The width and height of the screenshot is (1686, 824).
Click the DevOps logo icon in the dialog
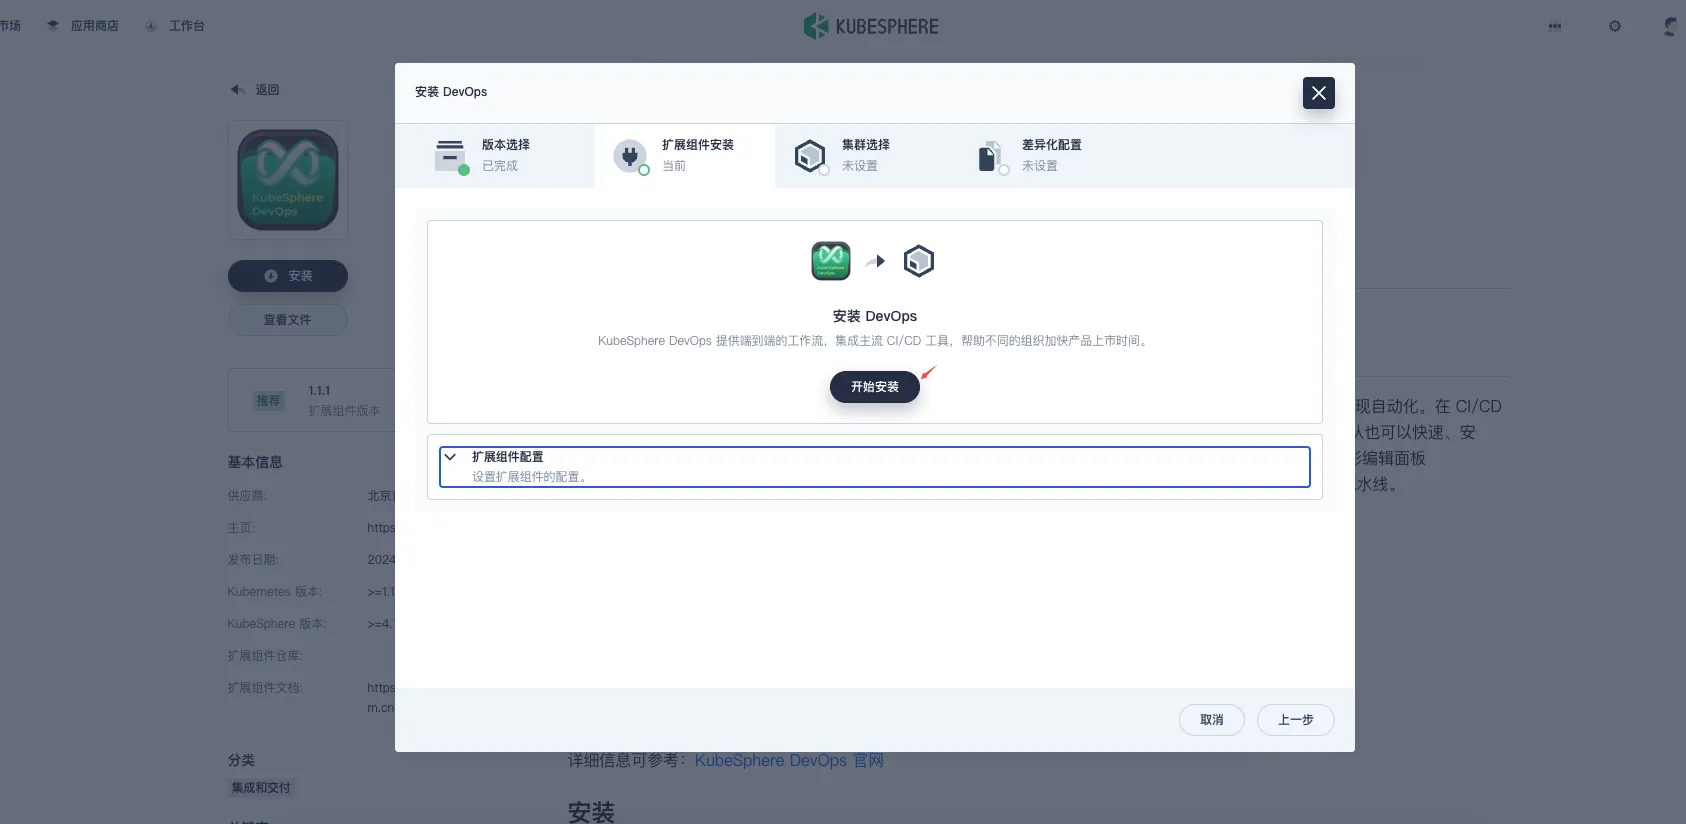coord(831,261)
